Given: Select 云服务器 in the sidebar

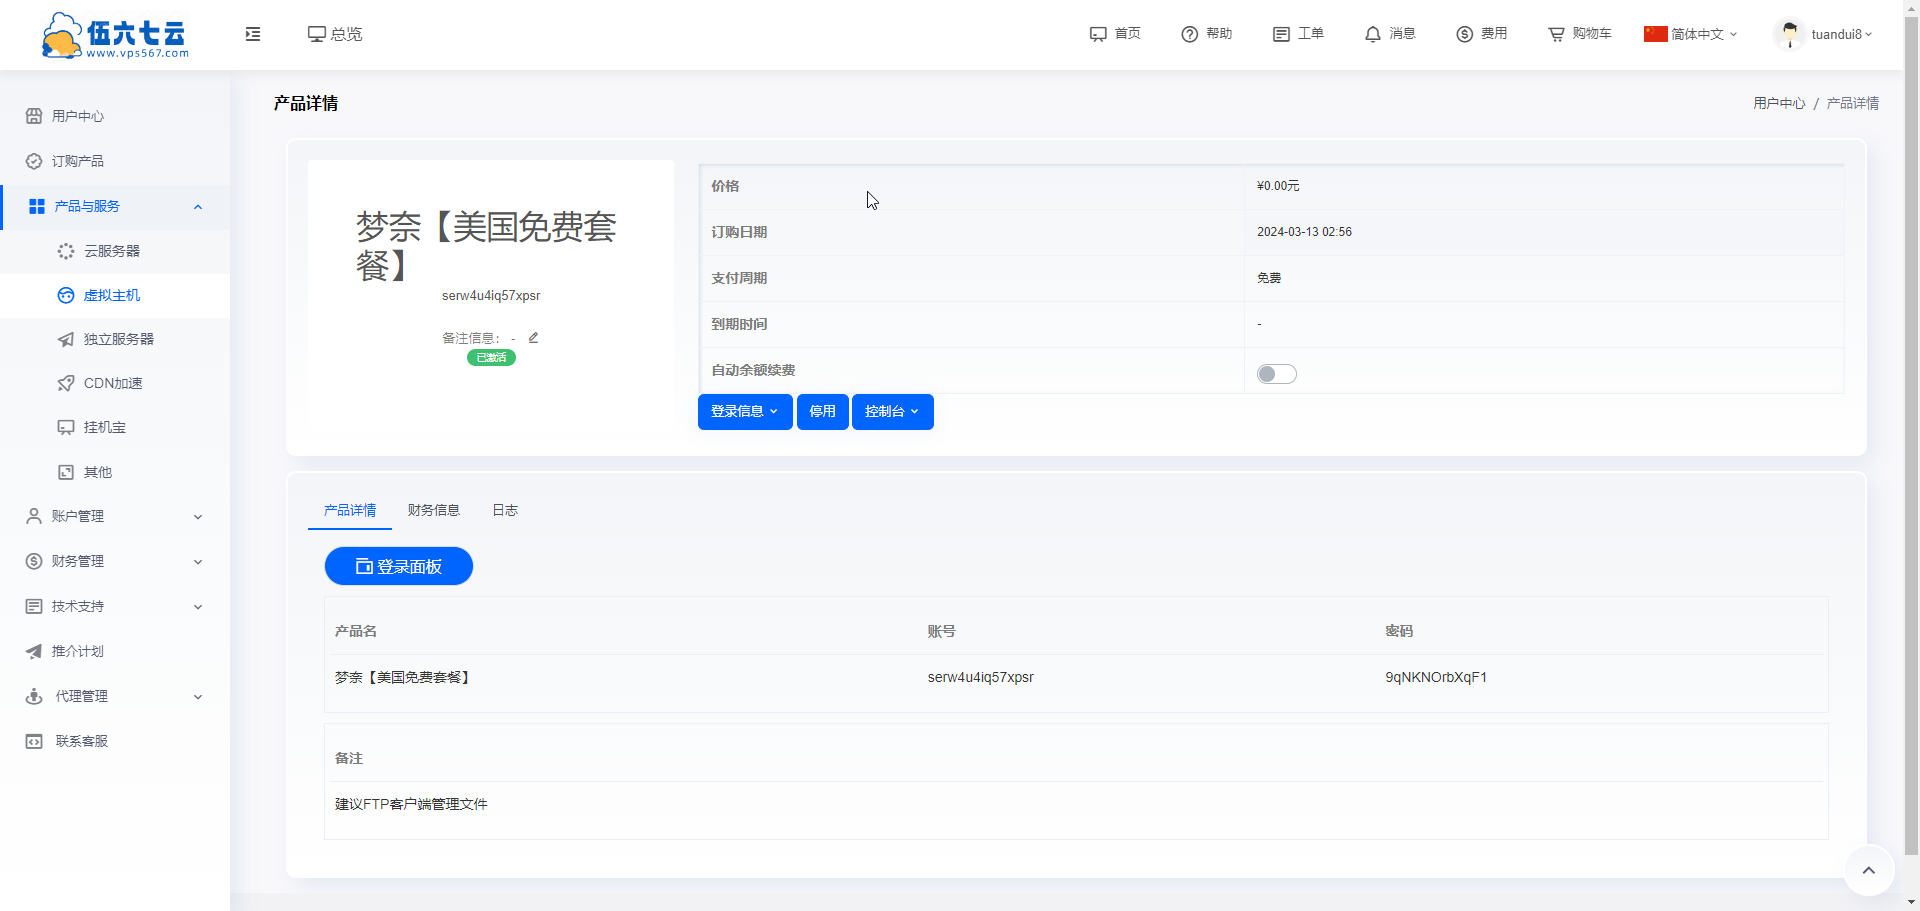Looking at the screenshot, I should pos(112,251).
